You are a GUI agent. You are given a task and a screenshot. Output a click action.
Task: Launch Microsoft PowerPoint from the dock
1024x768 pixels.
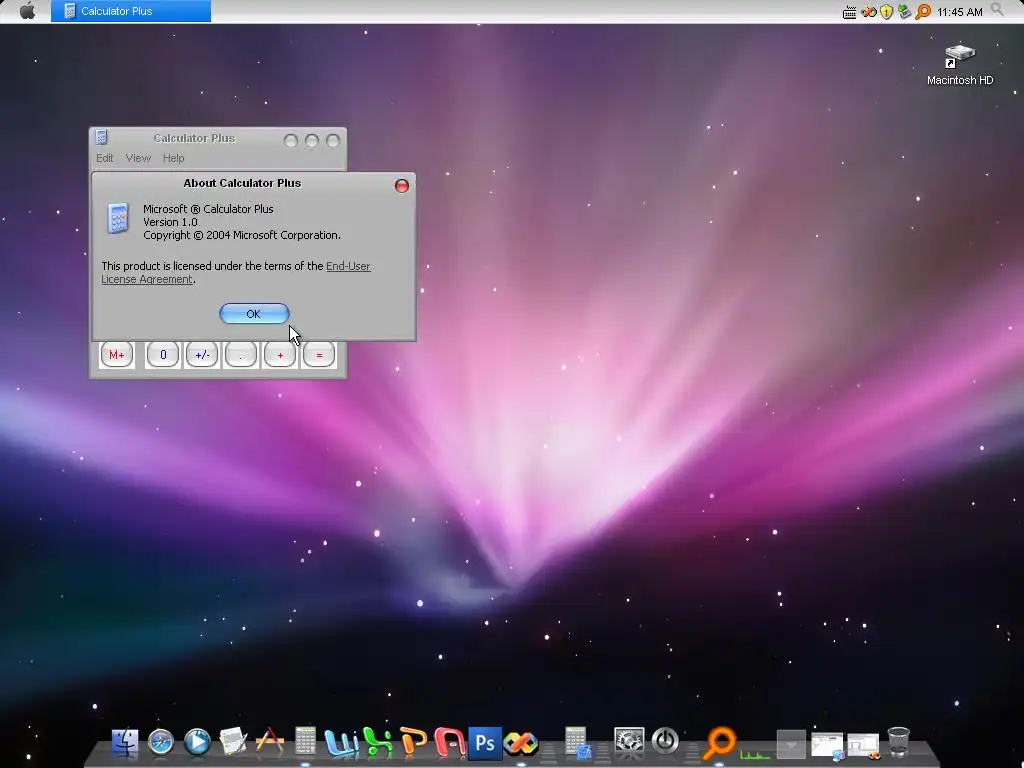pos(413,743)
